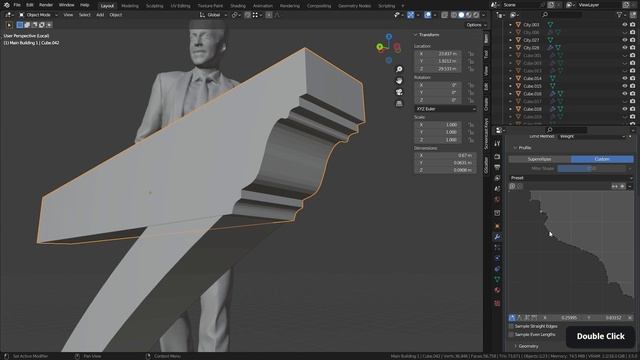Viewport: 640px width, 360px height.
Task: Open the Tool properties tab icon
Action: point(497,144)
